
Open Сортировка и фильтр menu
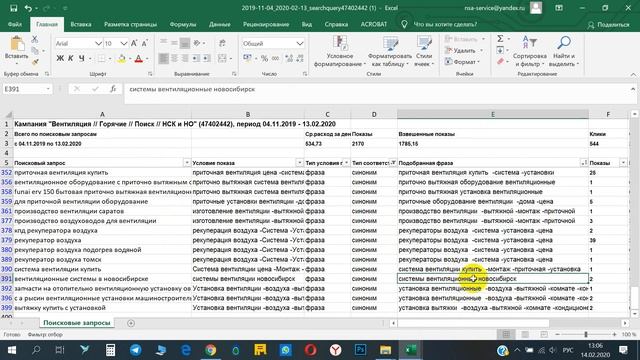tap(529, 51)
